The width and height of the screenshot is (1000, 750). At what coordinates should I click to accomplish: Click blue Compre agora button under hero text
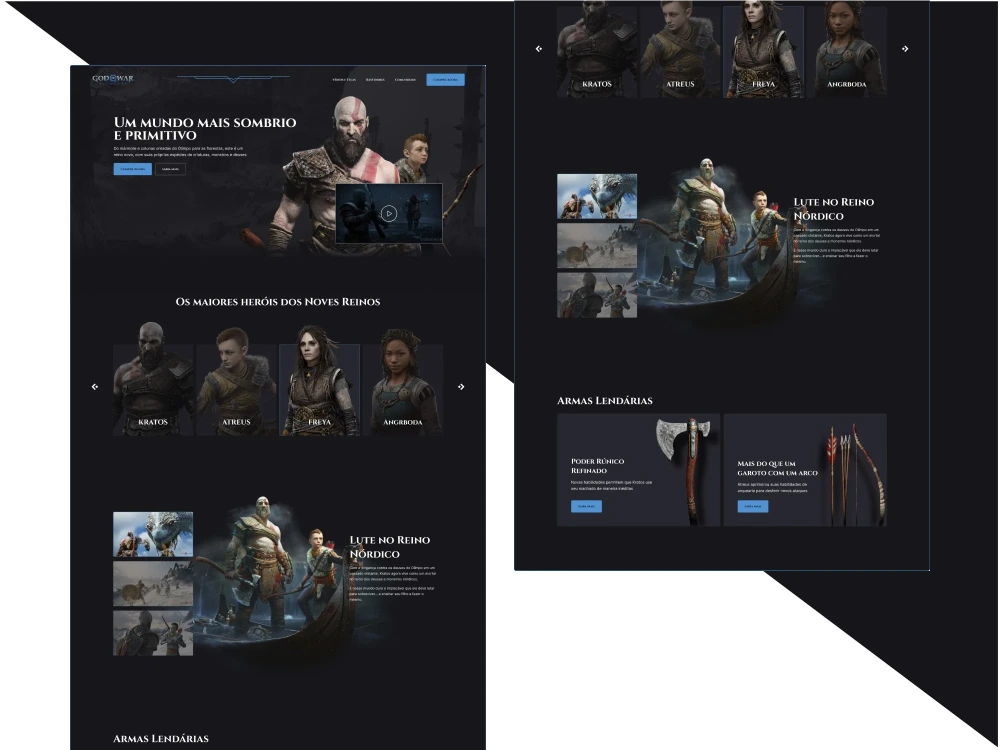tap(133, 169)
